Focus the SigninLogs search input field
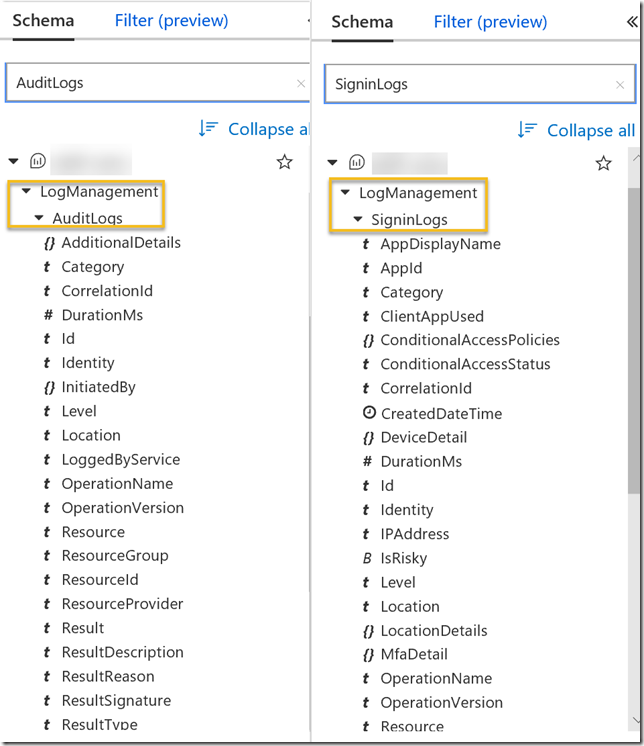644x746 pixels. tap(480, 84)
